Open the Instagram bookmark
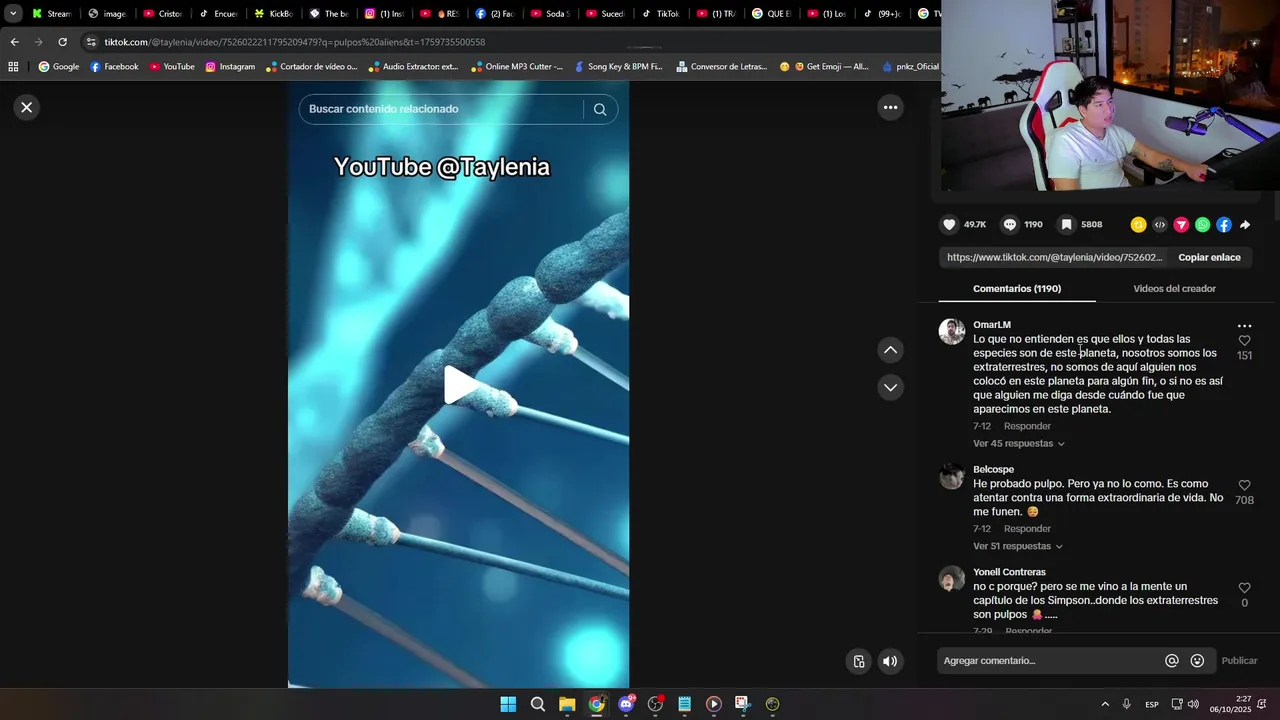This screenshot has width=1280, height=720. coord(230,67)
